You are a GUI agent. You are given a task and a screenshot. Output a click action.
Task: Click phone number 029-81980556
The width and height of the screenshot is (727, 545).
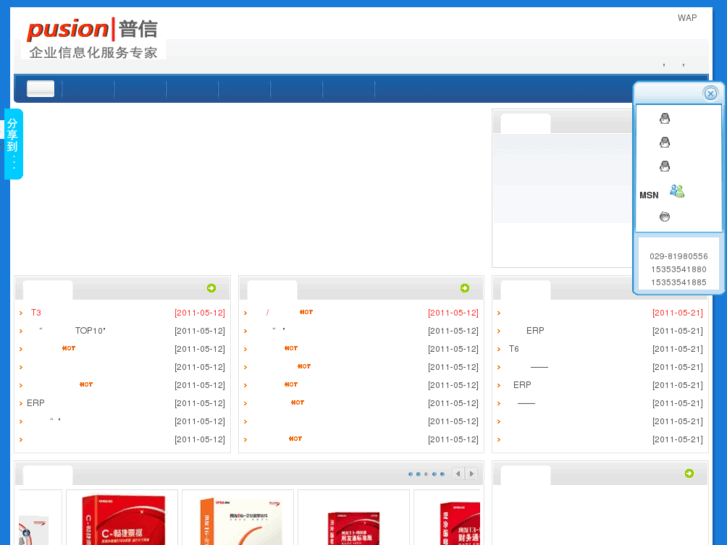click(x=678, y=256)
